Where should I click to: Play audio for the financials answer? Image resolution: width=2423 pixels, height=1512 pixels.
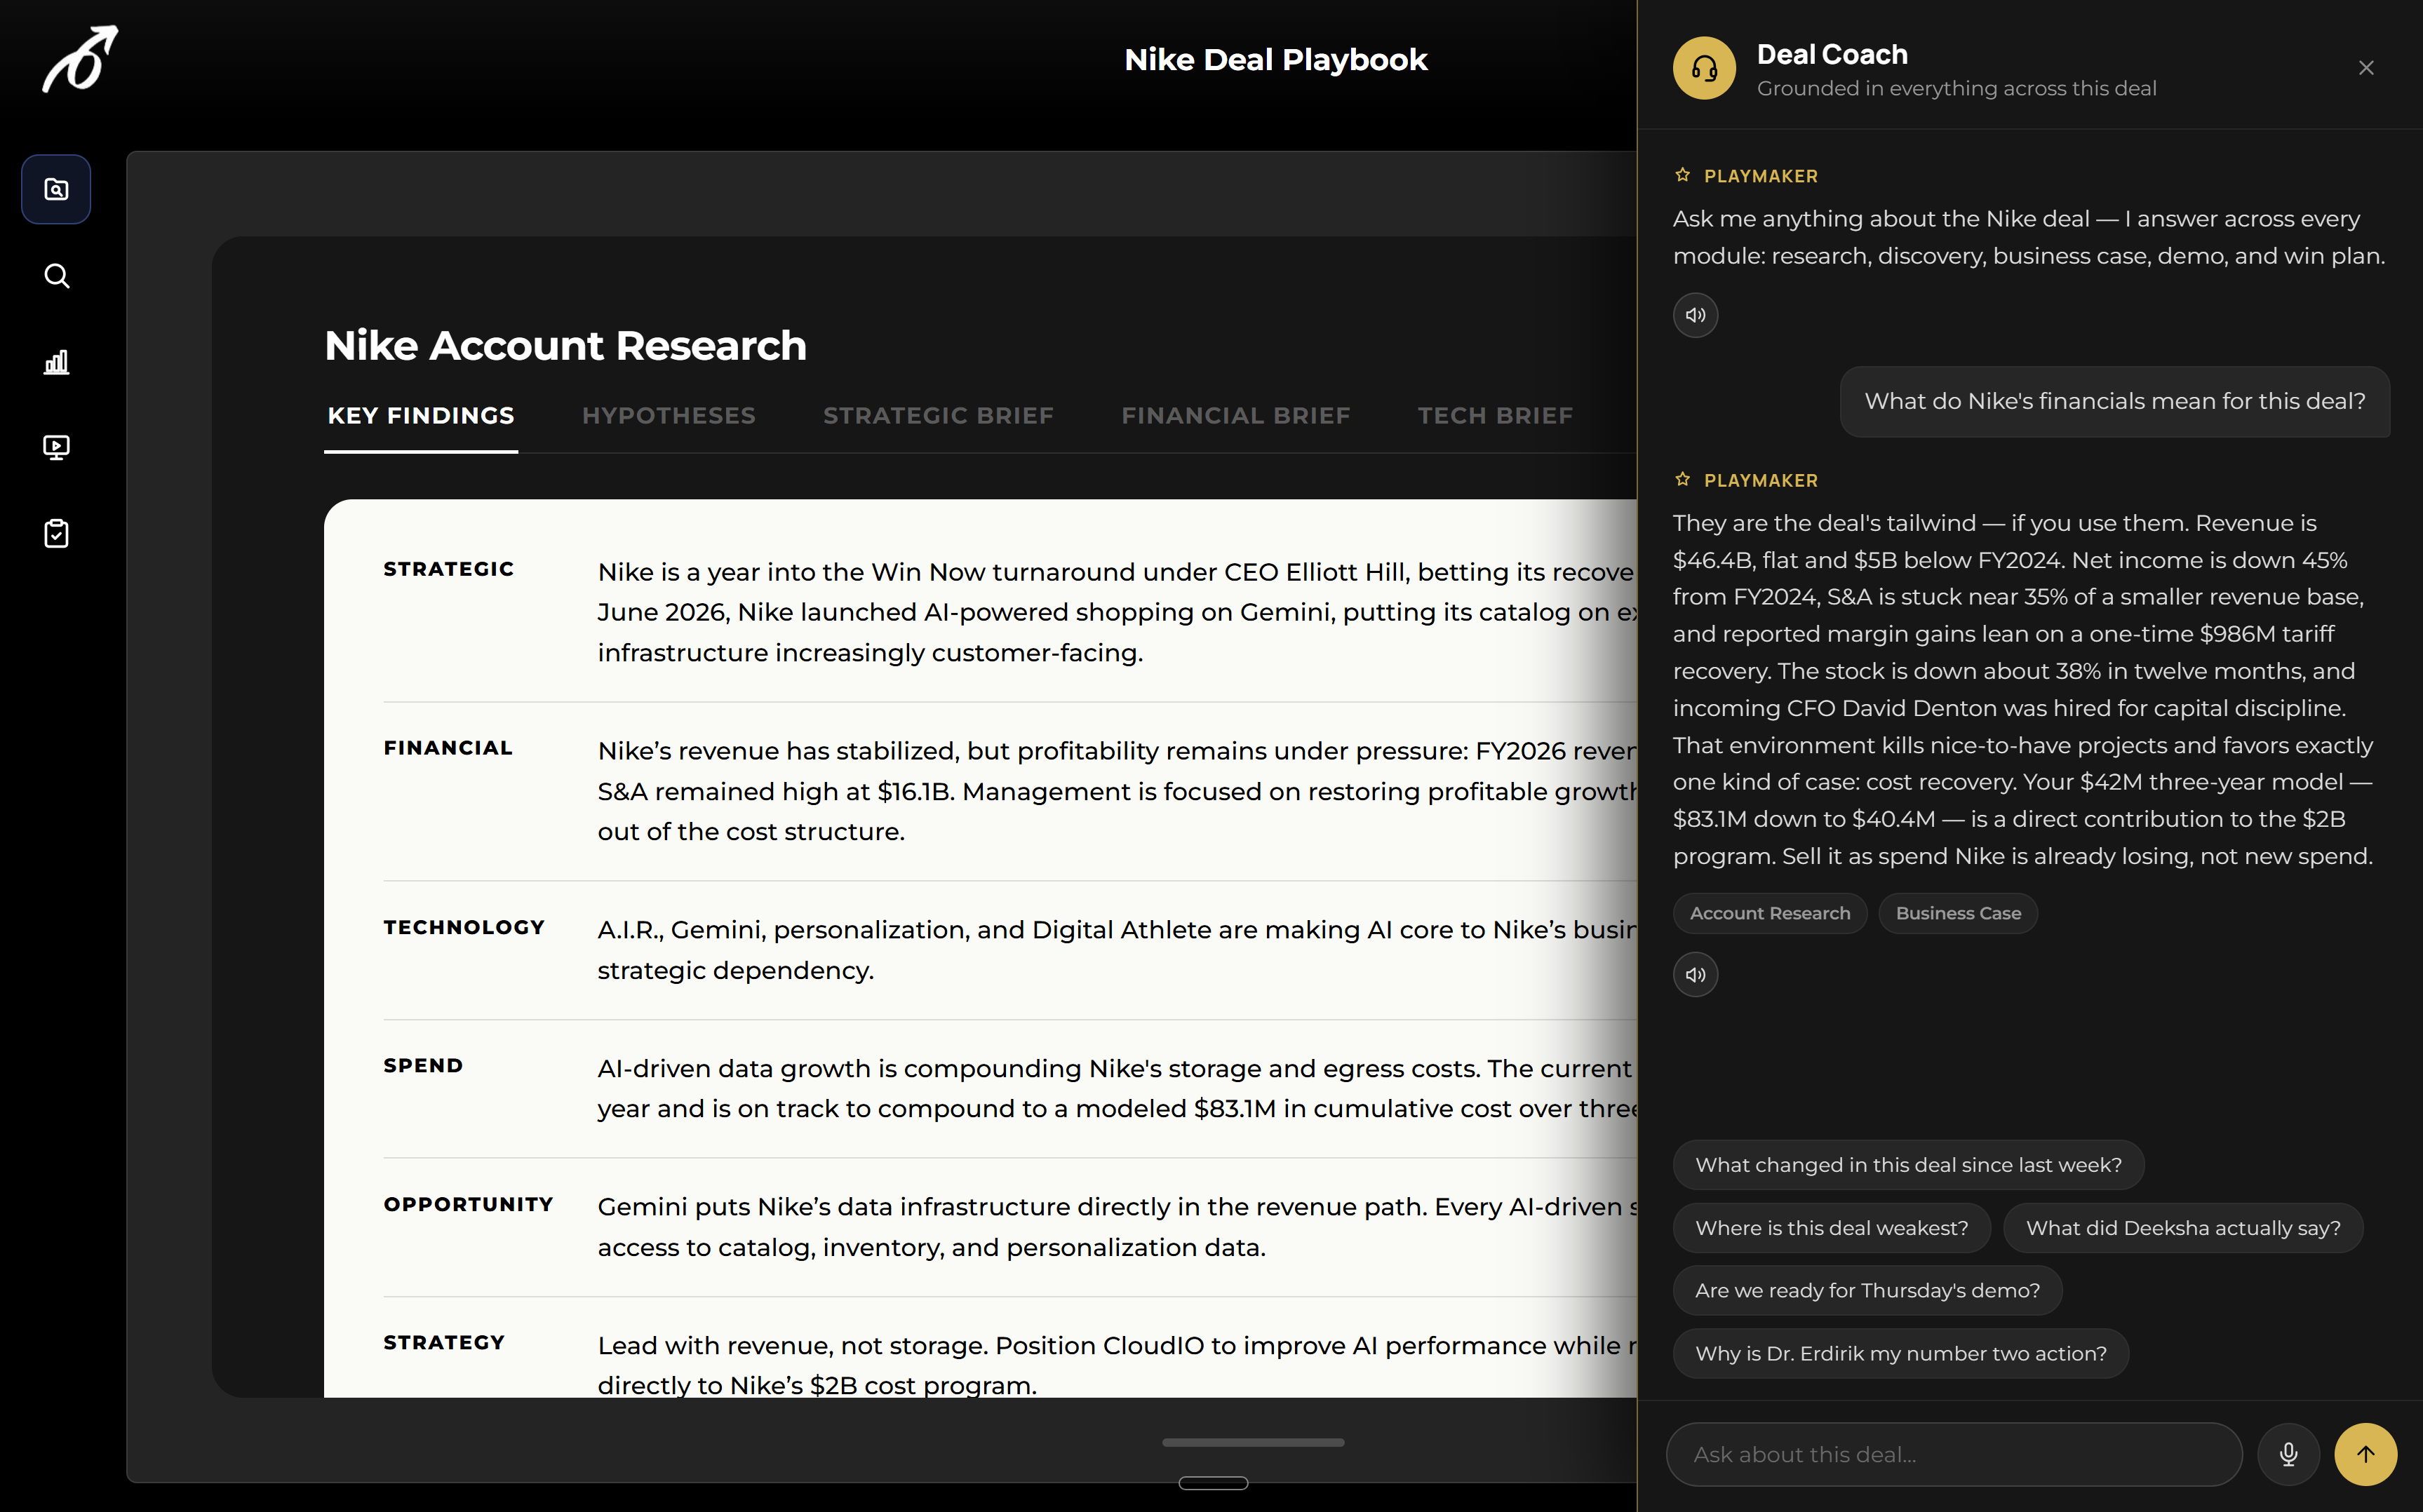point(1695,975)
